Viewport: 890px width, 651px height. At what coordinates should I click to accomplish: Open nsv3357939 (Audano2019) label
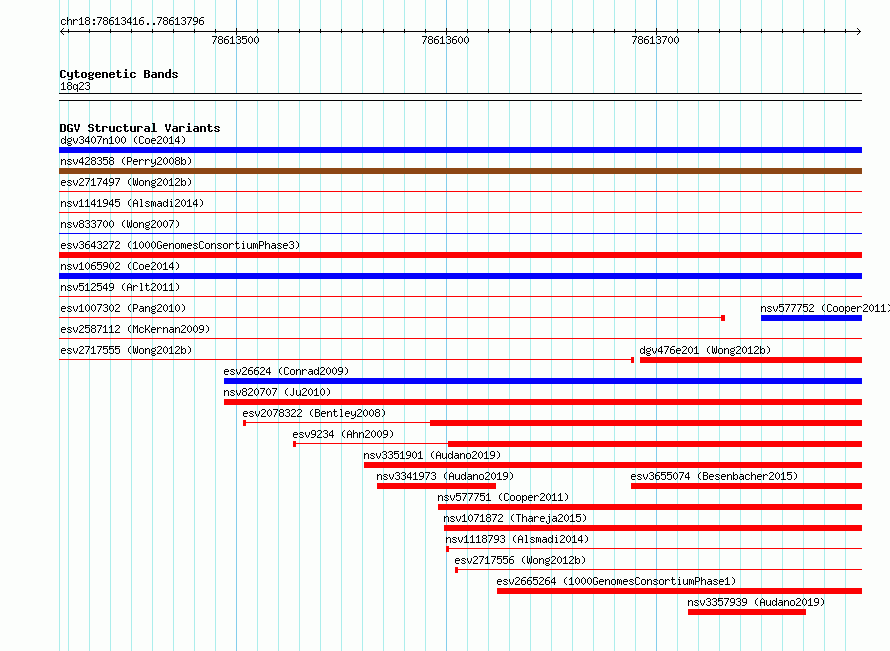click(755, 602)
